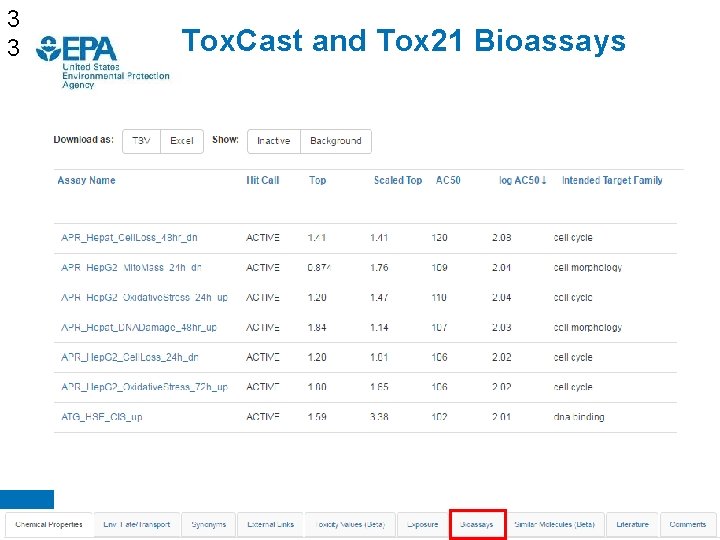Switch to the Literature tab
This screenshot has width=720, height=540.
point(632,524)
